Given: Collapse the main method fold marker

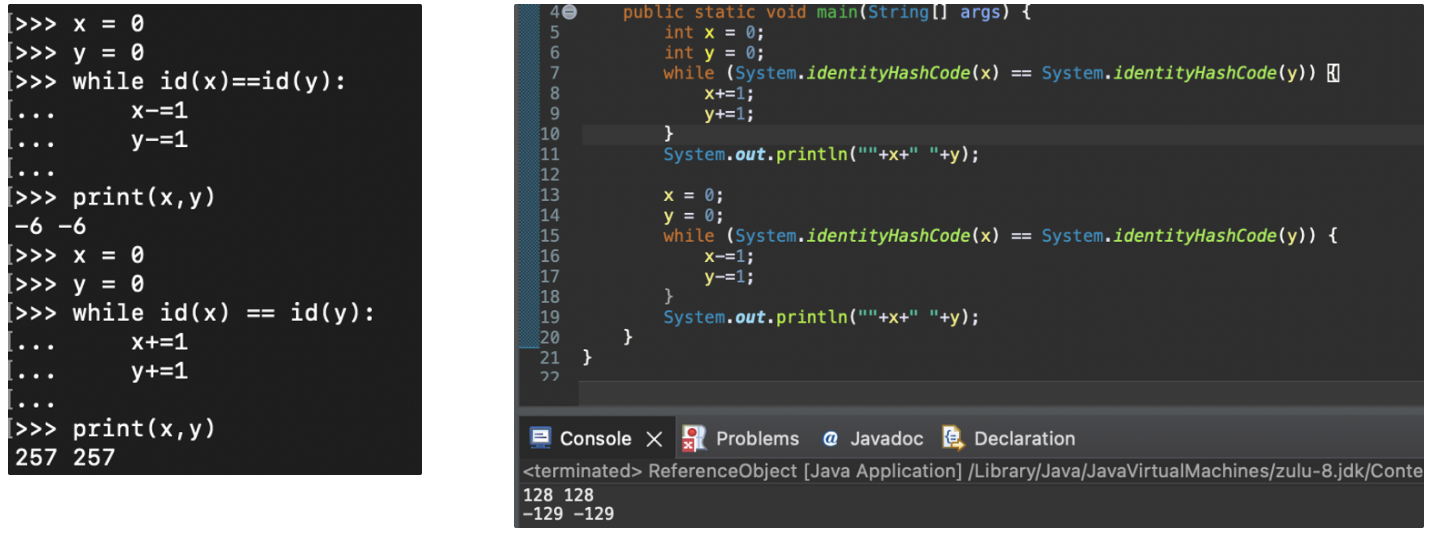Looking at the screenshot, I should tap(570, 12).
